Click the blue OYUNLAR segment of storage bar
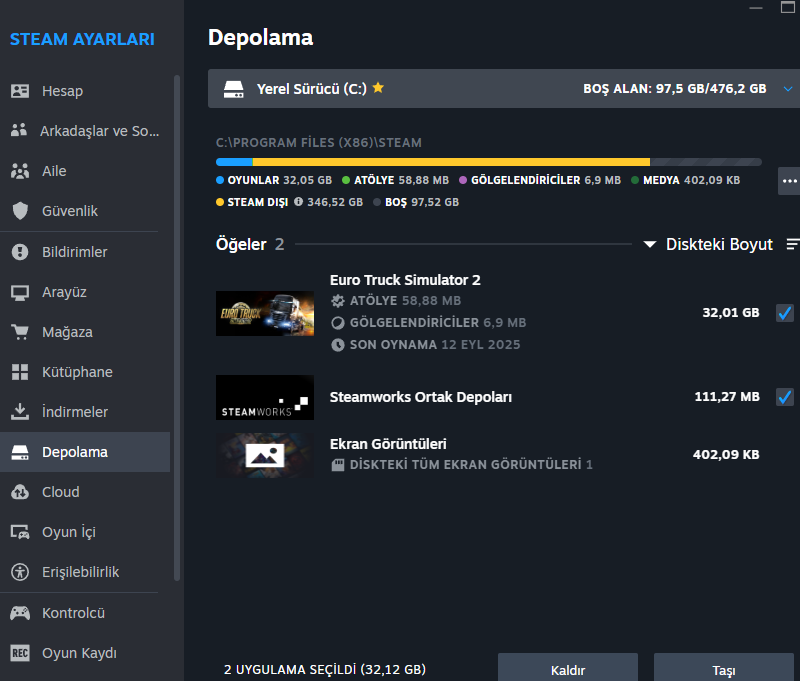 point(234,162)
